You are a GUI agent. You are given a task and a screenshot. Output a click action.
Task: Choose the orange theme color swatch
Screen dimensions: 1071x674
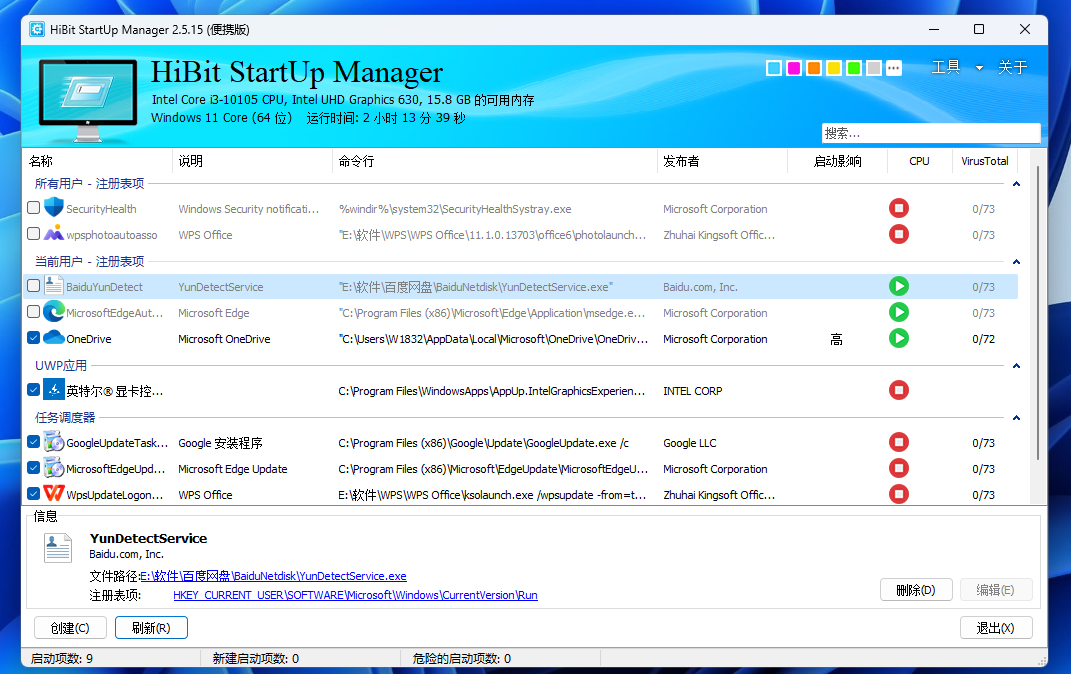[x=813, y=68]
